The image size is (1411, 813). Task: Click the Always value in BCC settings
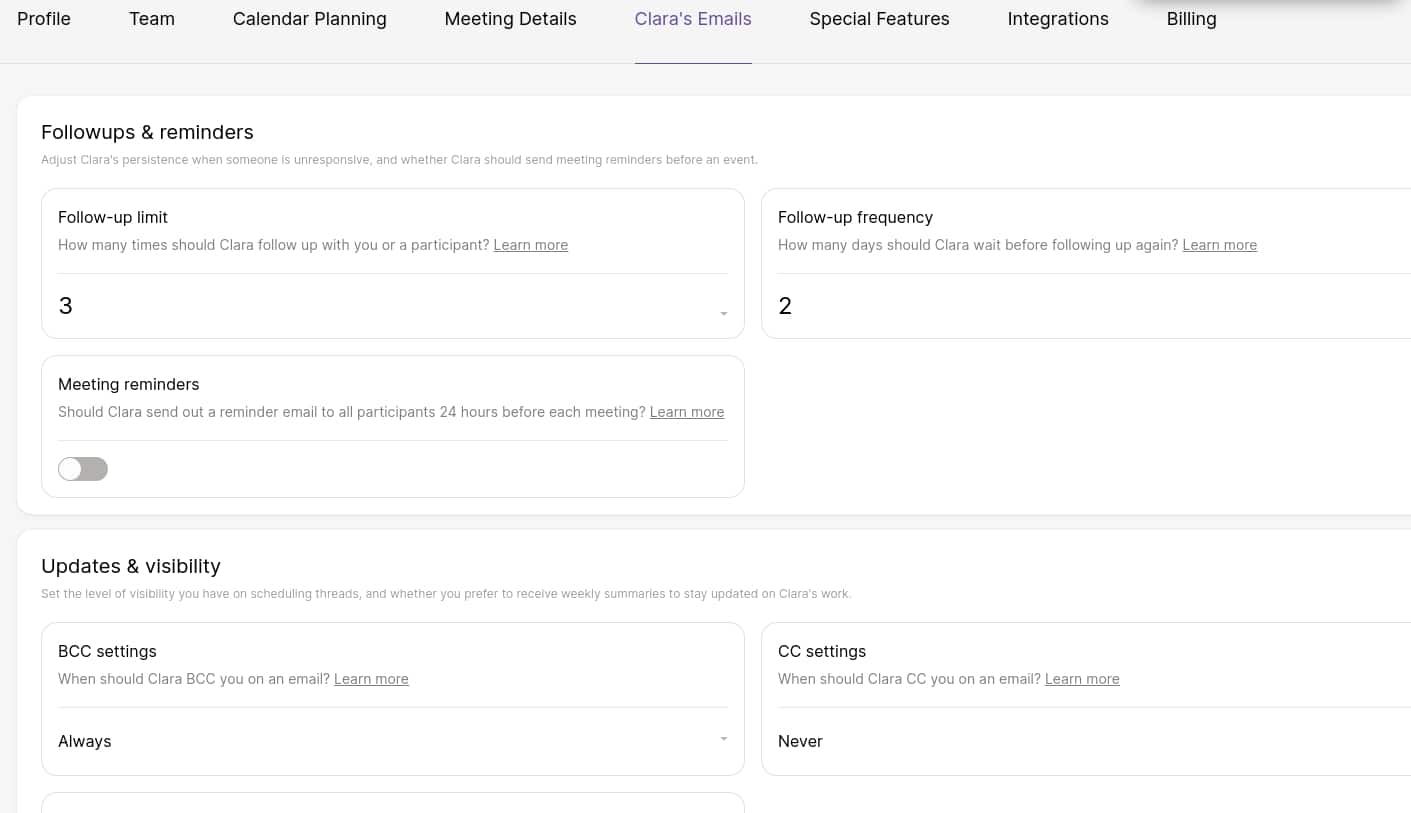pyautogui.click(x=85, y=741)
